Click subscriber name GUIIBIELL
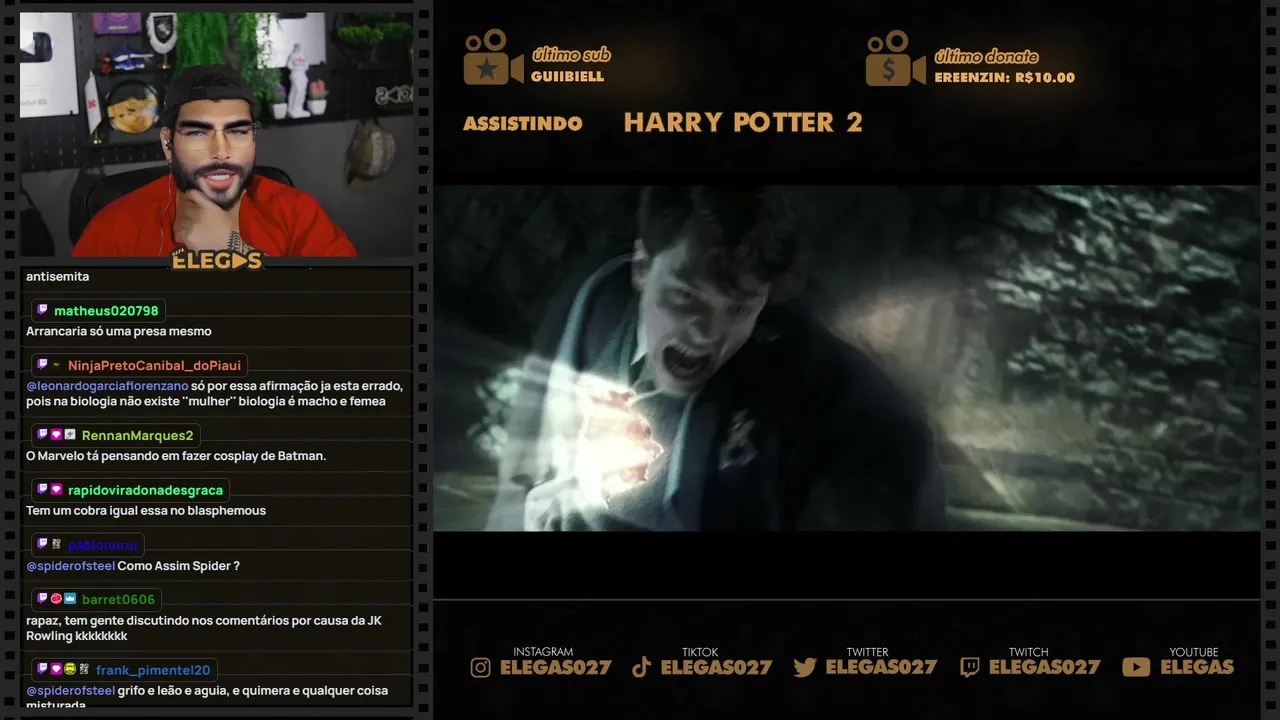This screenshot has width=1280, height=720. [568, 77]
